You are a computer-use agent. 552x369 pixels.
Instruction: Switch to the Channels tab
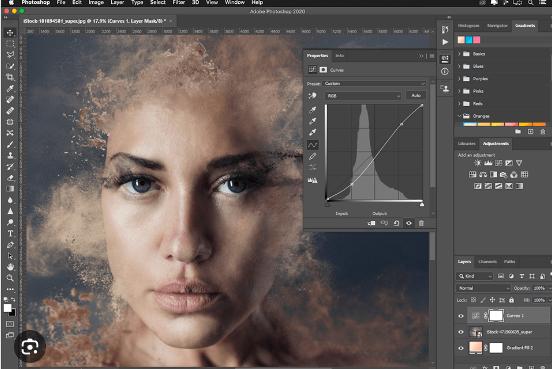488,262
